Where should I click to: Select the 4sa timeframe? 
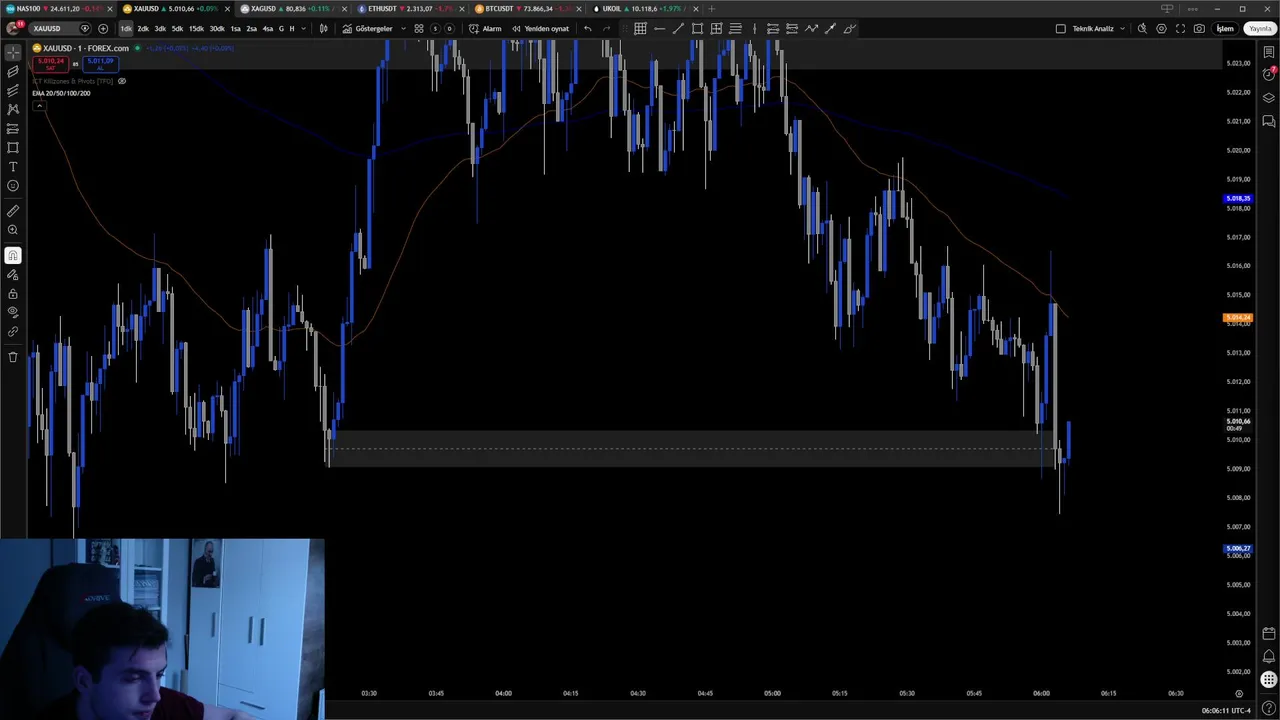tap(268, 28)
